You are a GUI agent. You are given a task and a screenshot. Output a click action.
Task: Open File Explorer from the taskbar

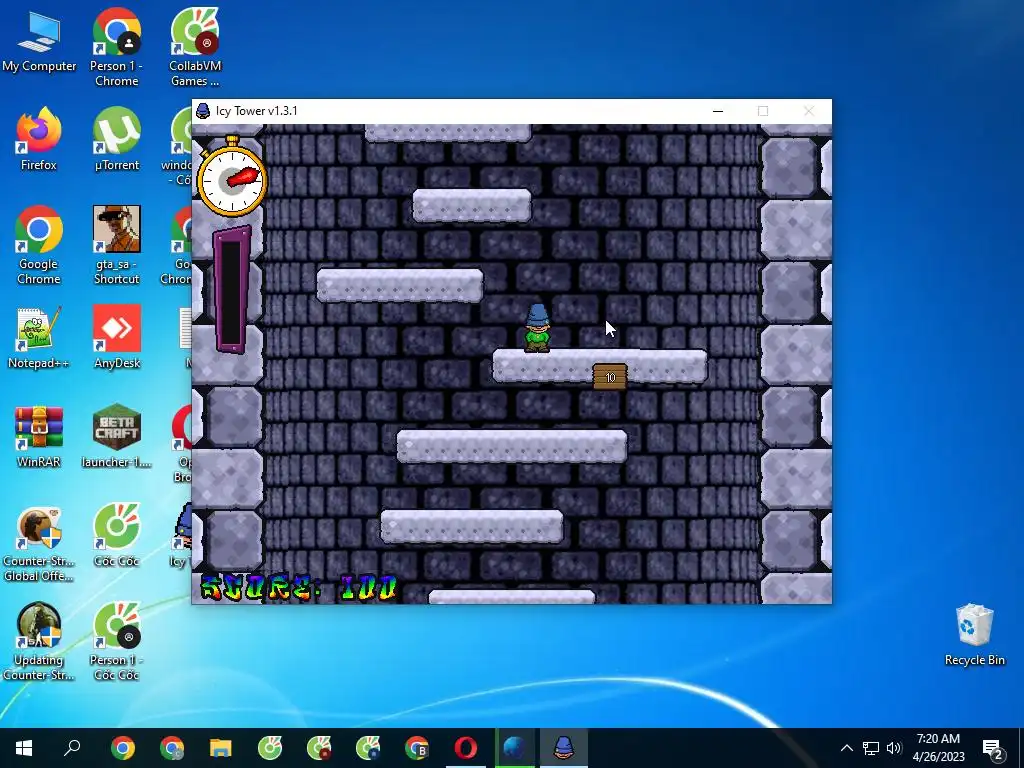(221, 748)
